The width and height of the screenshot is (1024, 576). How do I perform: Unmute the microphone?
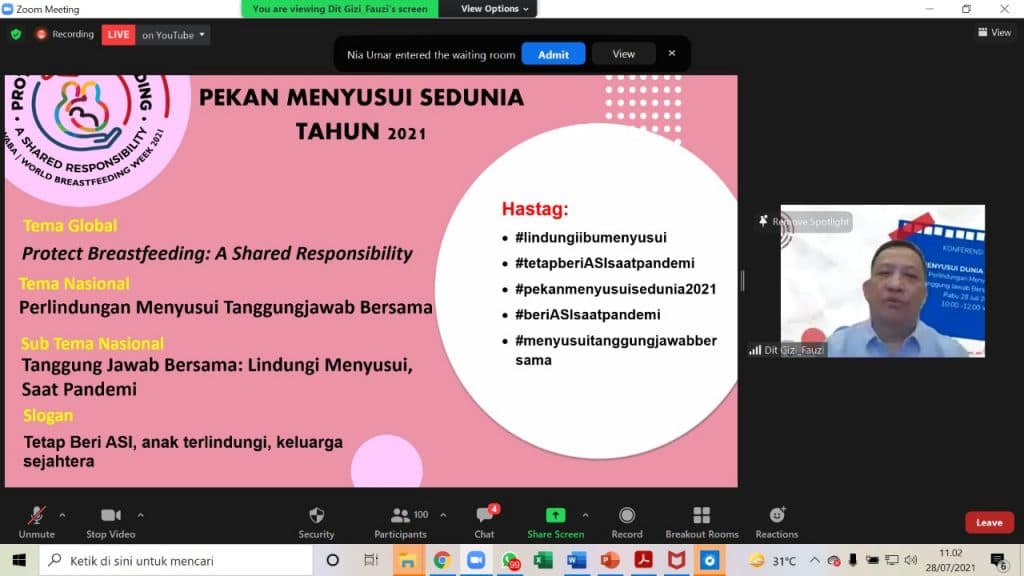(37, 522)
